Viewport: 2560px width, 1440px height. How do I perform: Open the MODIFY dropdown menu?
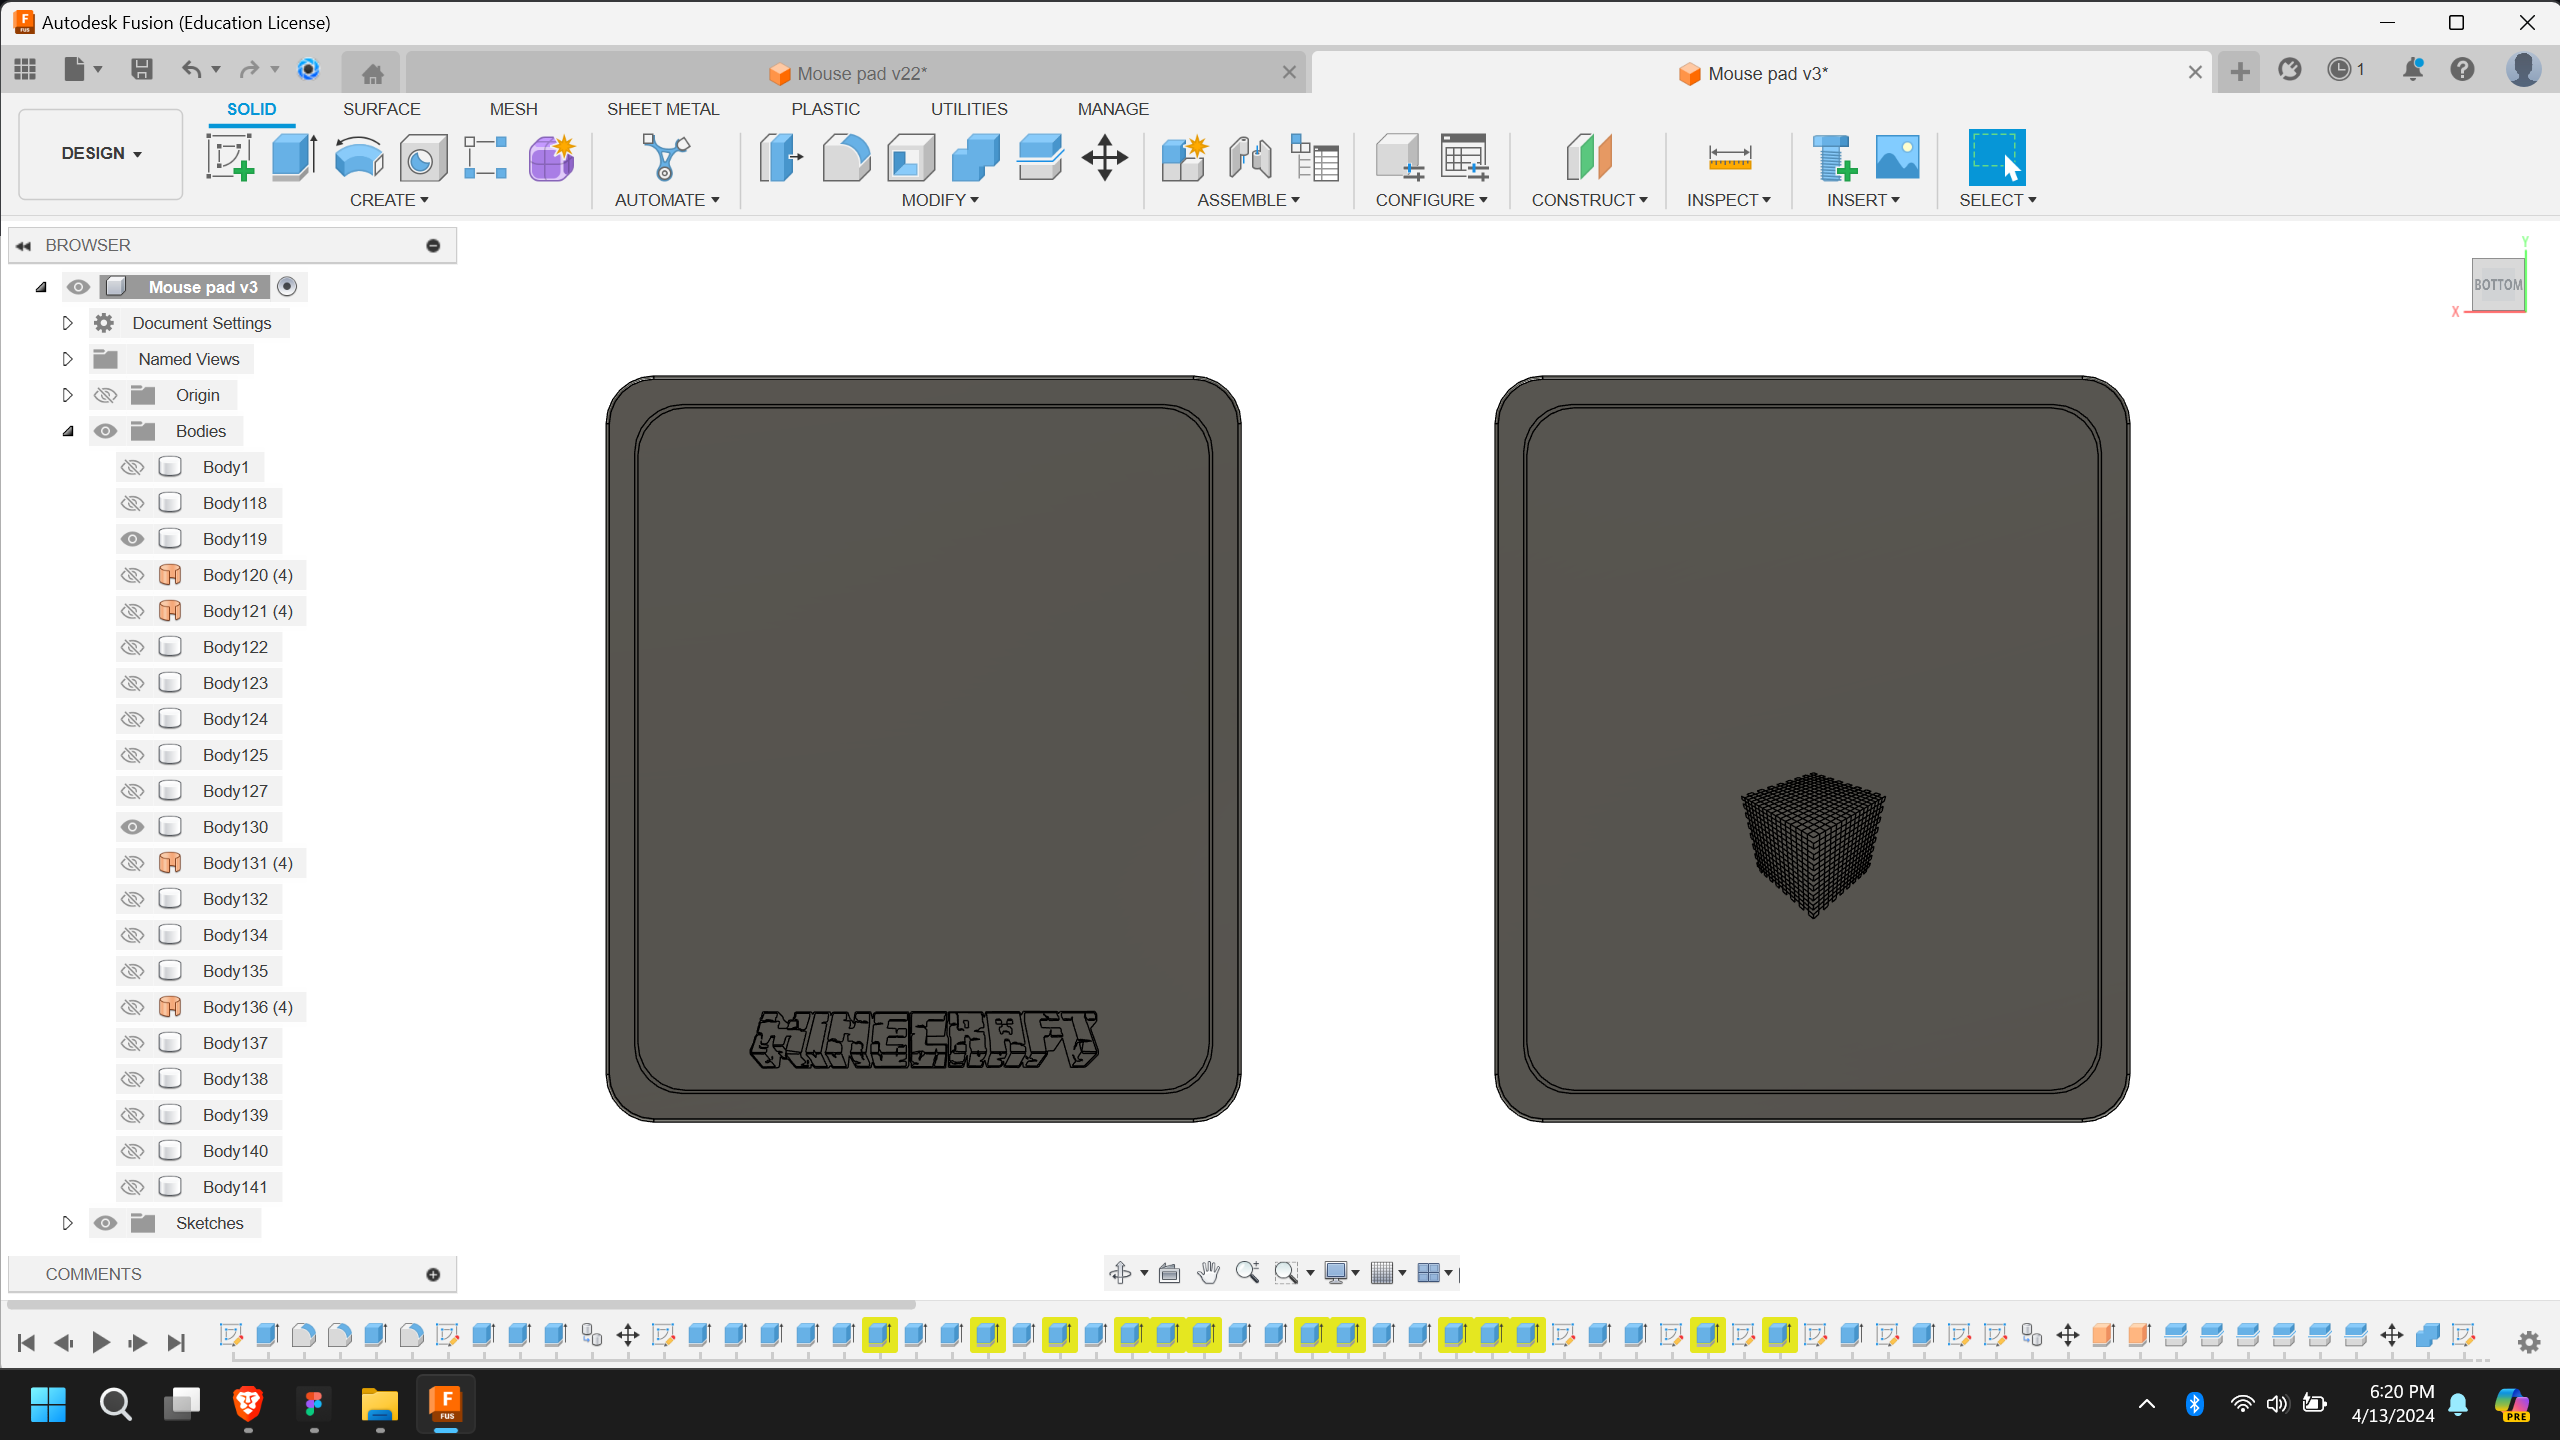click(940, 200)
